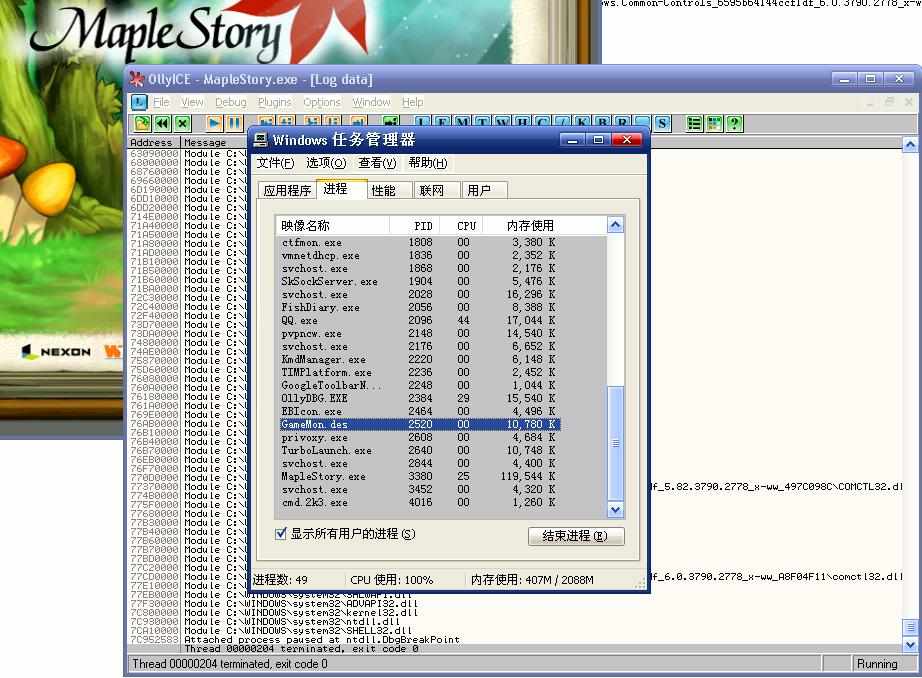Image resolution: width=922 pixels, height=678 pixels.
Task: Open the CPU window with the C toolbar icon
Action: [542, 123]
